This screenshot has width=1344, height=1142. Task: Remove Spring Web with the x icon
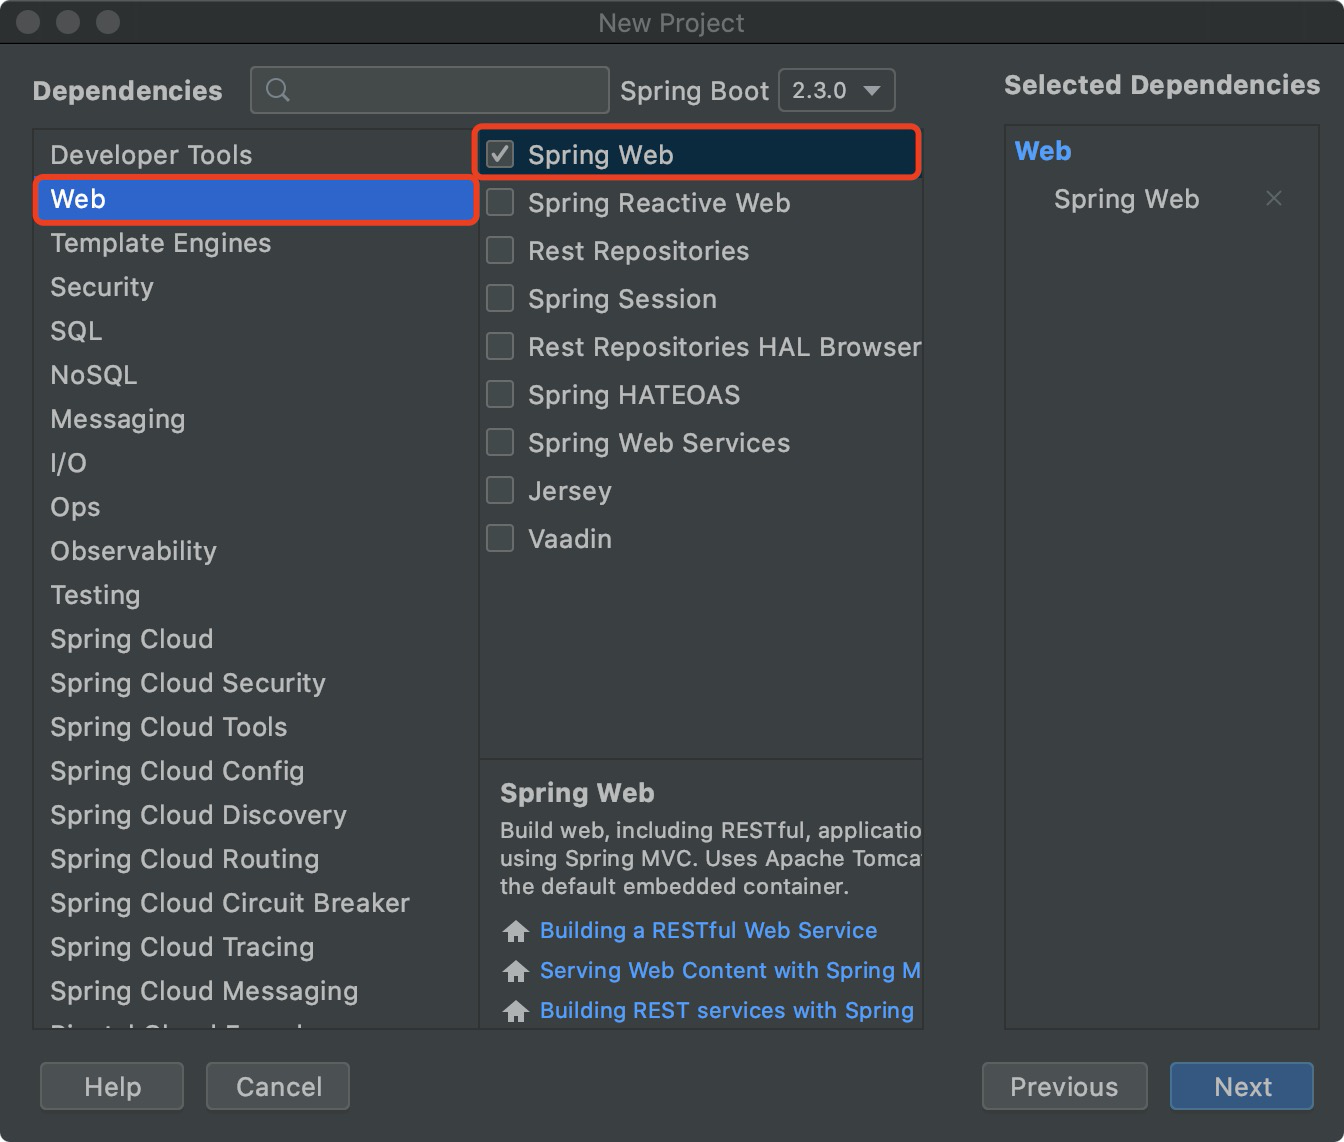pyautogui.click(x=1274, y=198)
